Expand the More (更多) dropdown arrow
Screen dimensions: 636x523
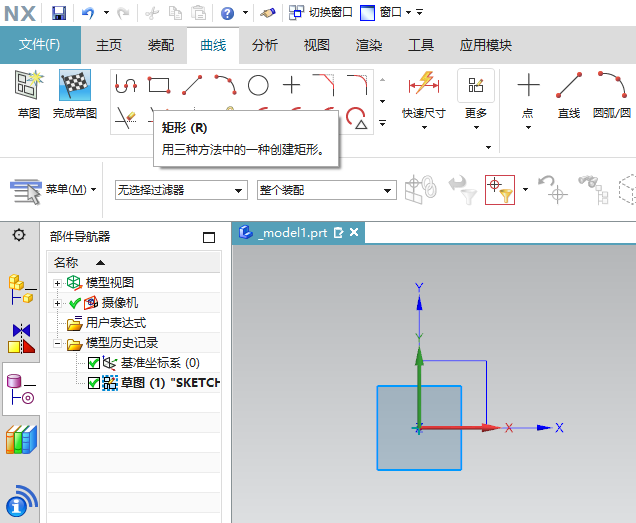(476, 127)
